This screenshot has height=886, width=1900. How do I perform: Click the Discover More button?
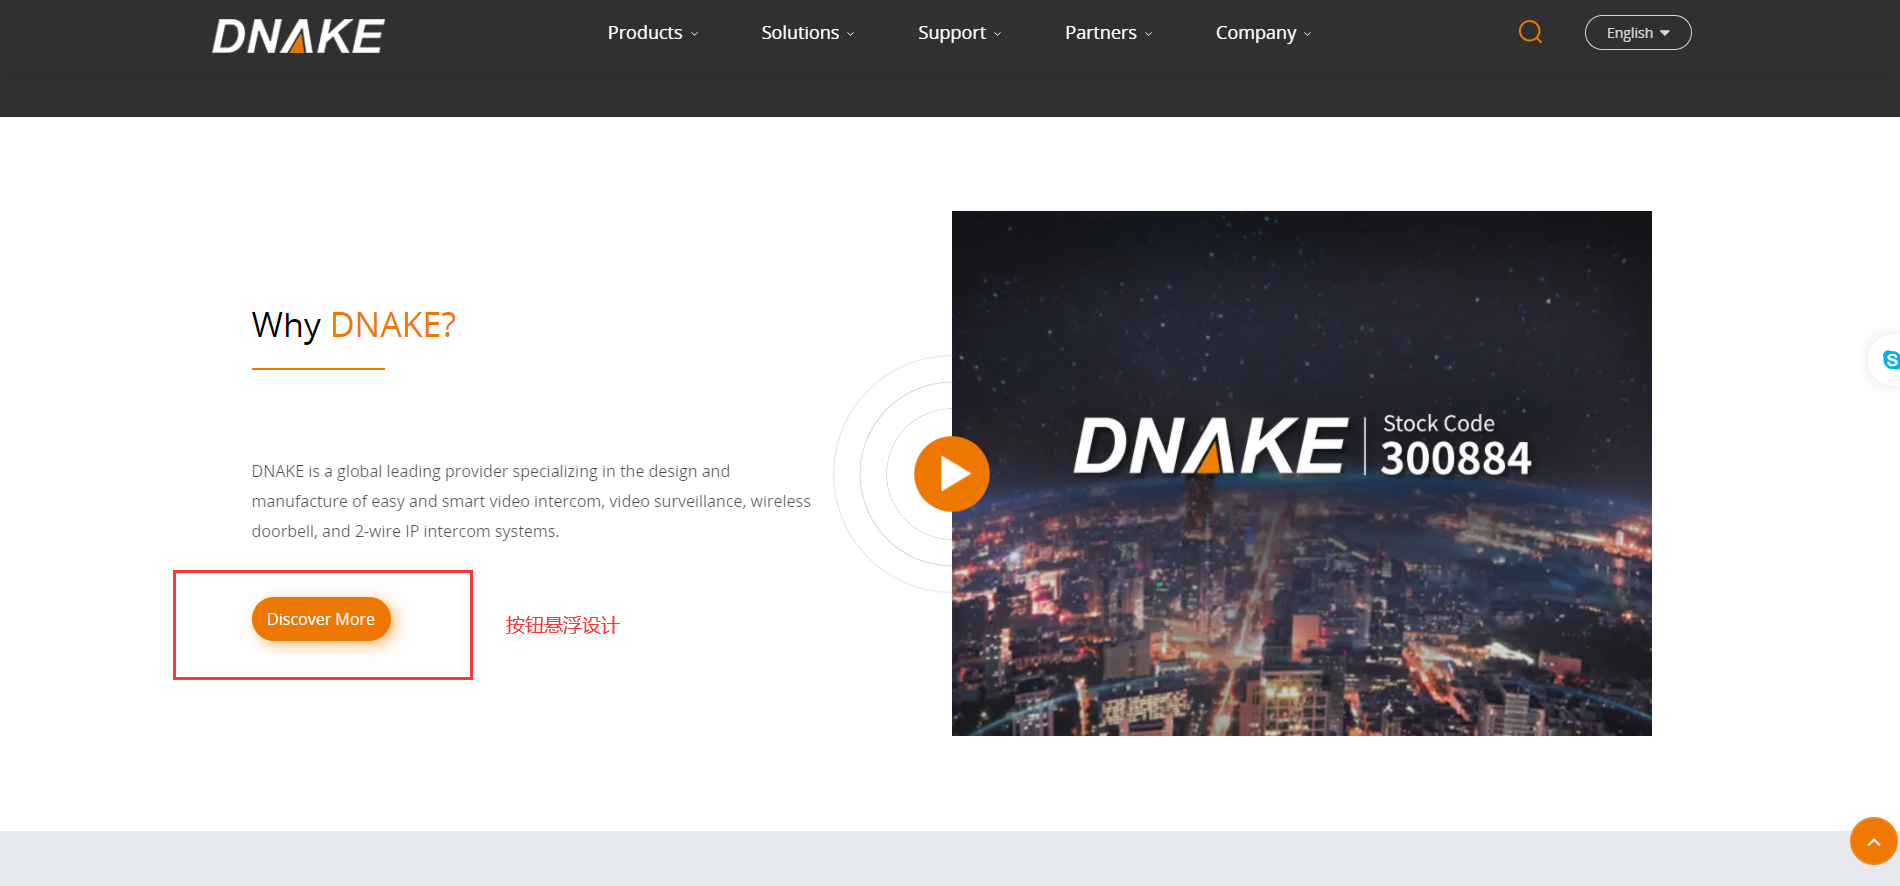[321, 619]
